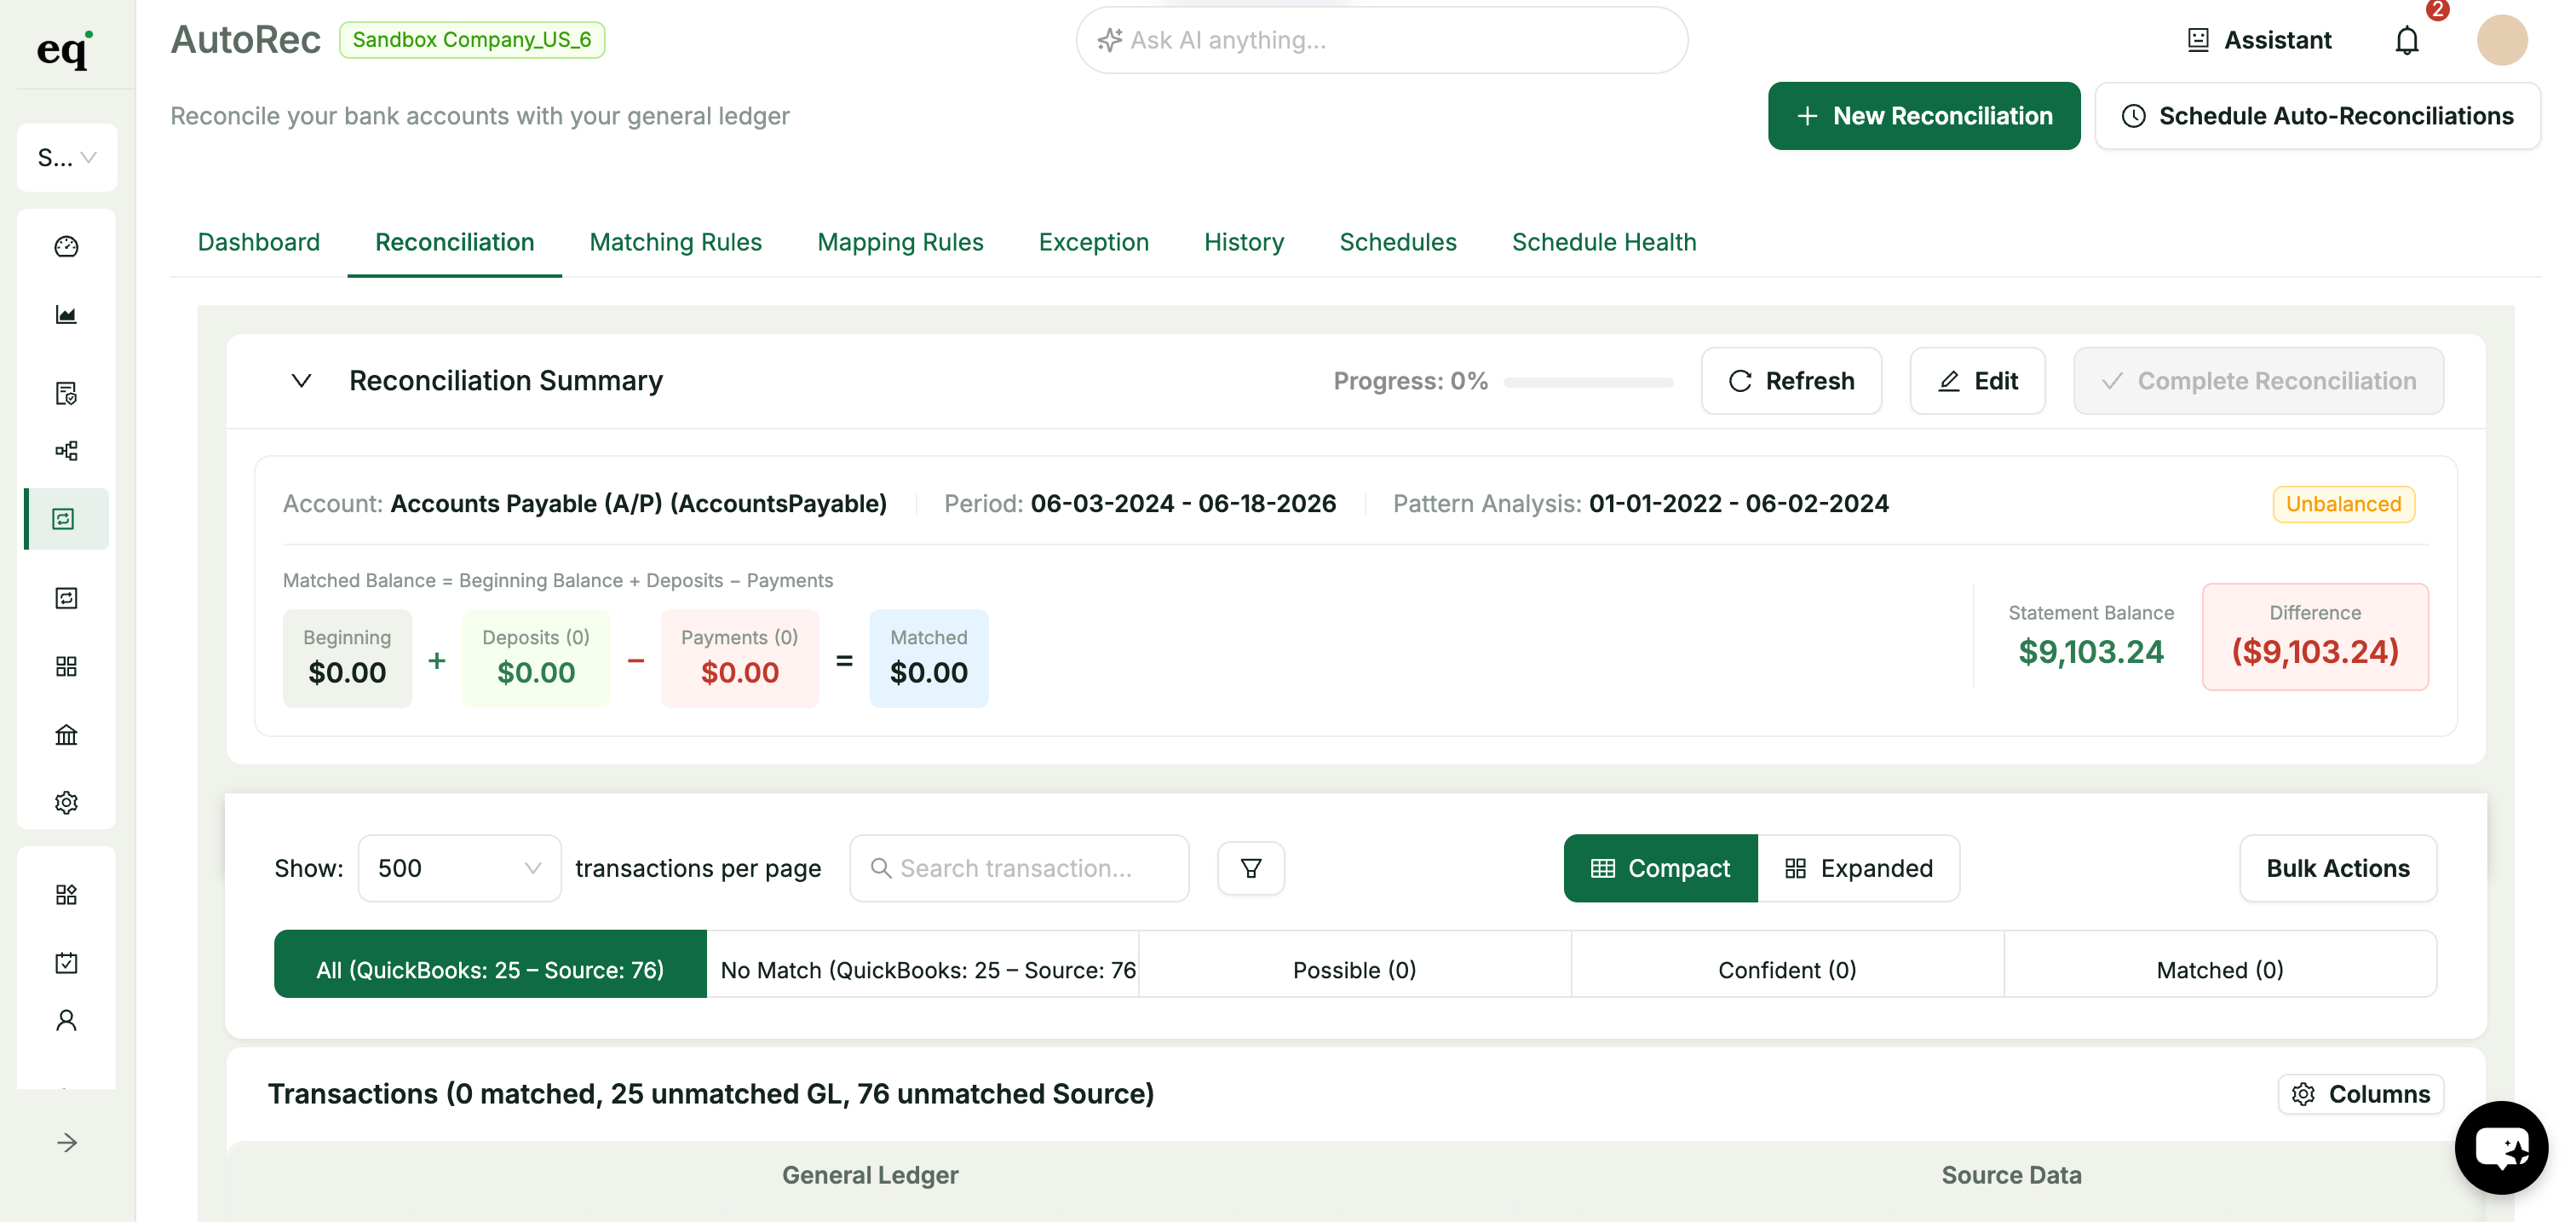Open the Schedule Health tab
This screenshot has width=2576, height=1222.
coord(1603,242)
